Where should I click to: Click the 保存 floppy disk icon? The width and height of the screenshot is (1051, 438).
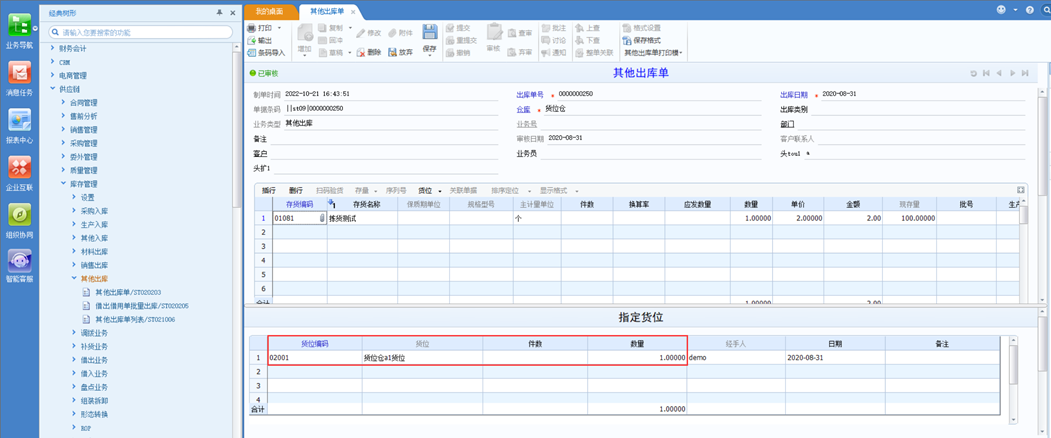[430, 32]
